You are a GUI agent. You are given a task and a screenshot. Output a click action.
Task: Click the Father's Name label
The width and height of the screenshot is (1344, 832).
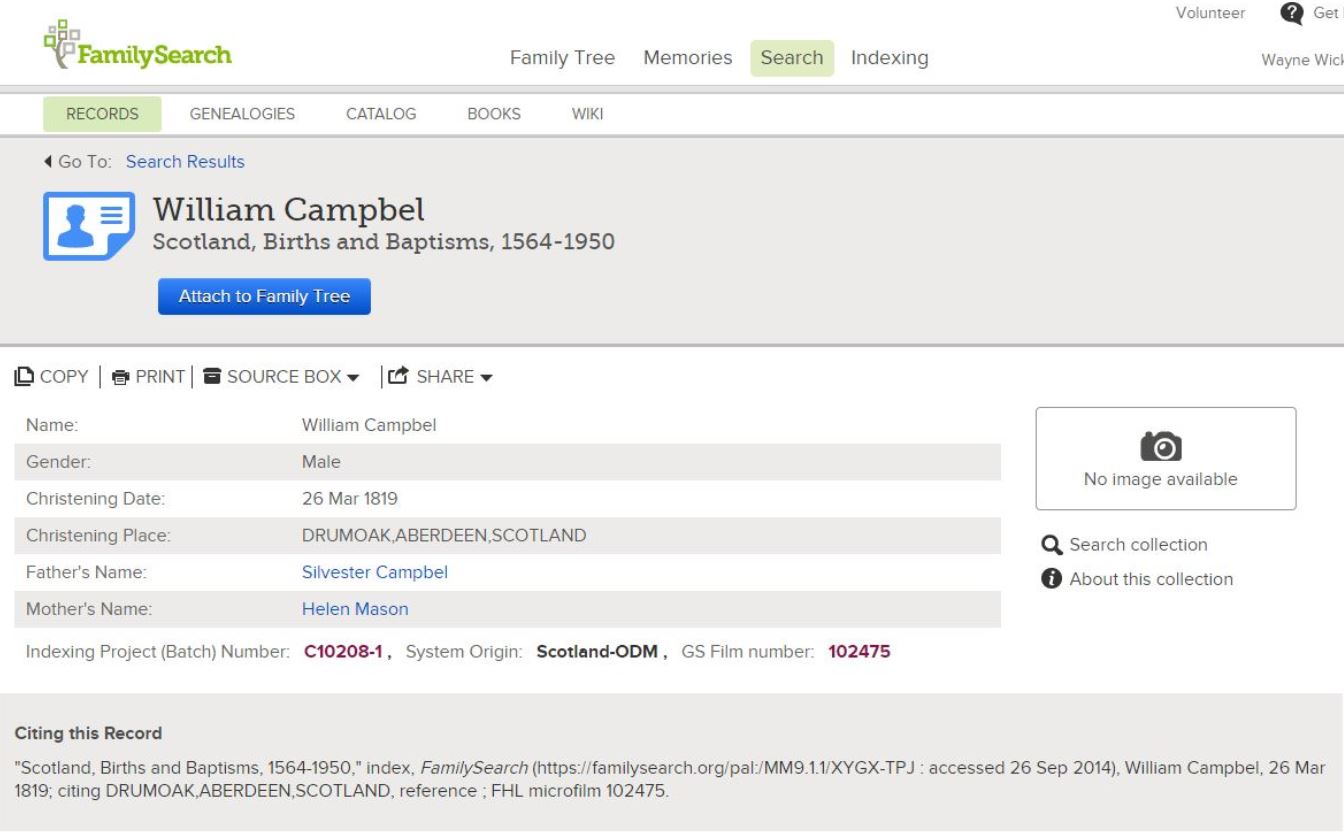tap(86, 572)
